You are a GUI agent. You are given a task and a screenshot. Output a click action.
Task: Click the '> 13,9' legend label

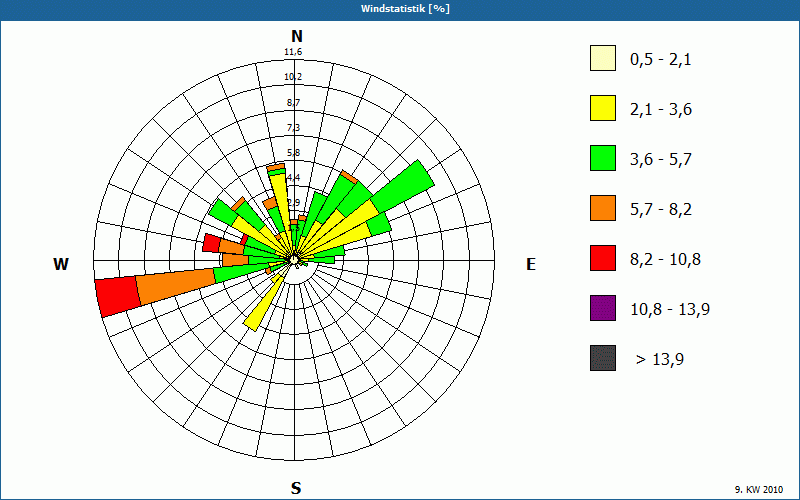point(660,360)
